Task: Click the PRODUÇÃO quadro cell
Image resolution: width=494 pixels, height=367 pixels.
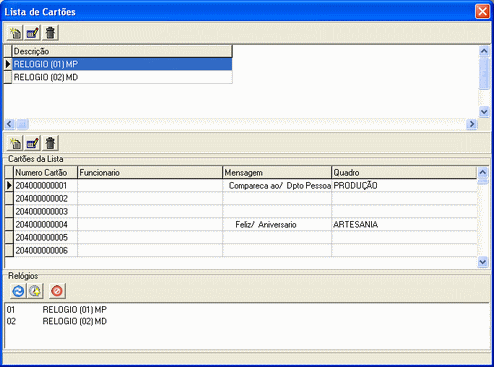Action: click(x=404, y=186)
